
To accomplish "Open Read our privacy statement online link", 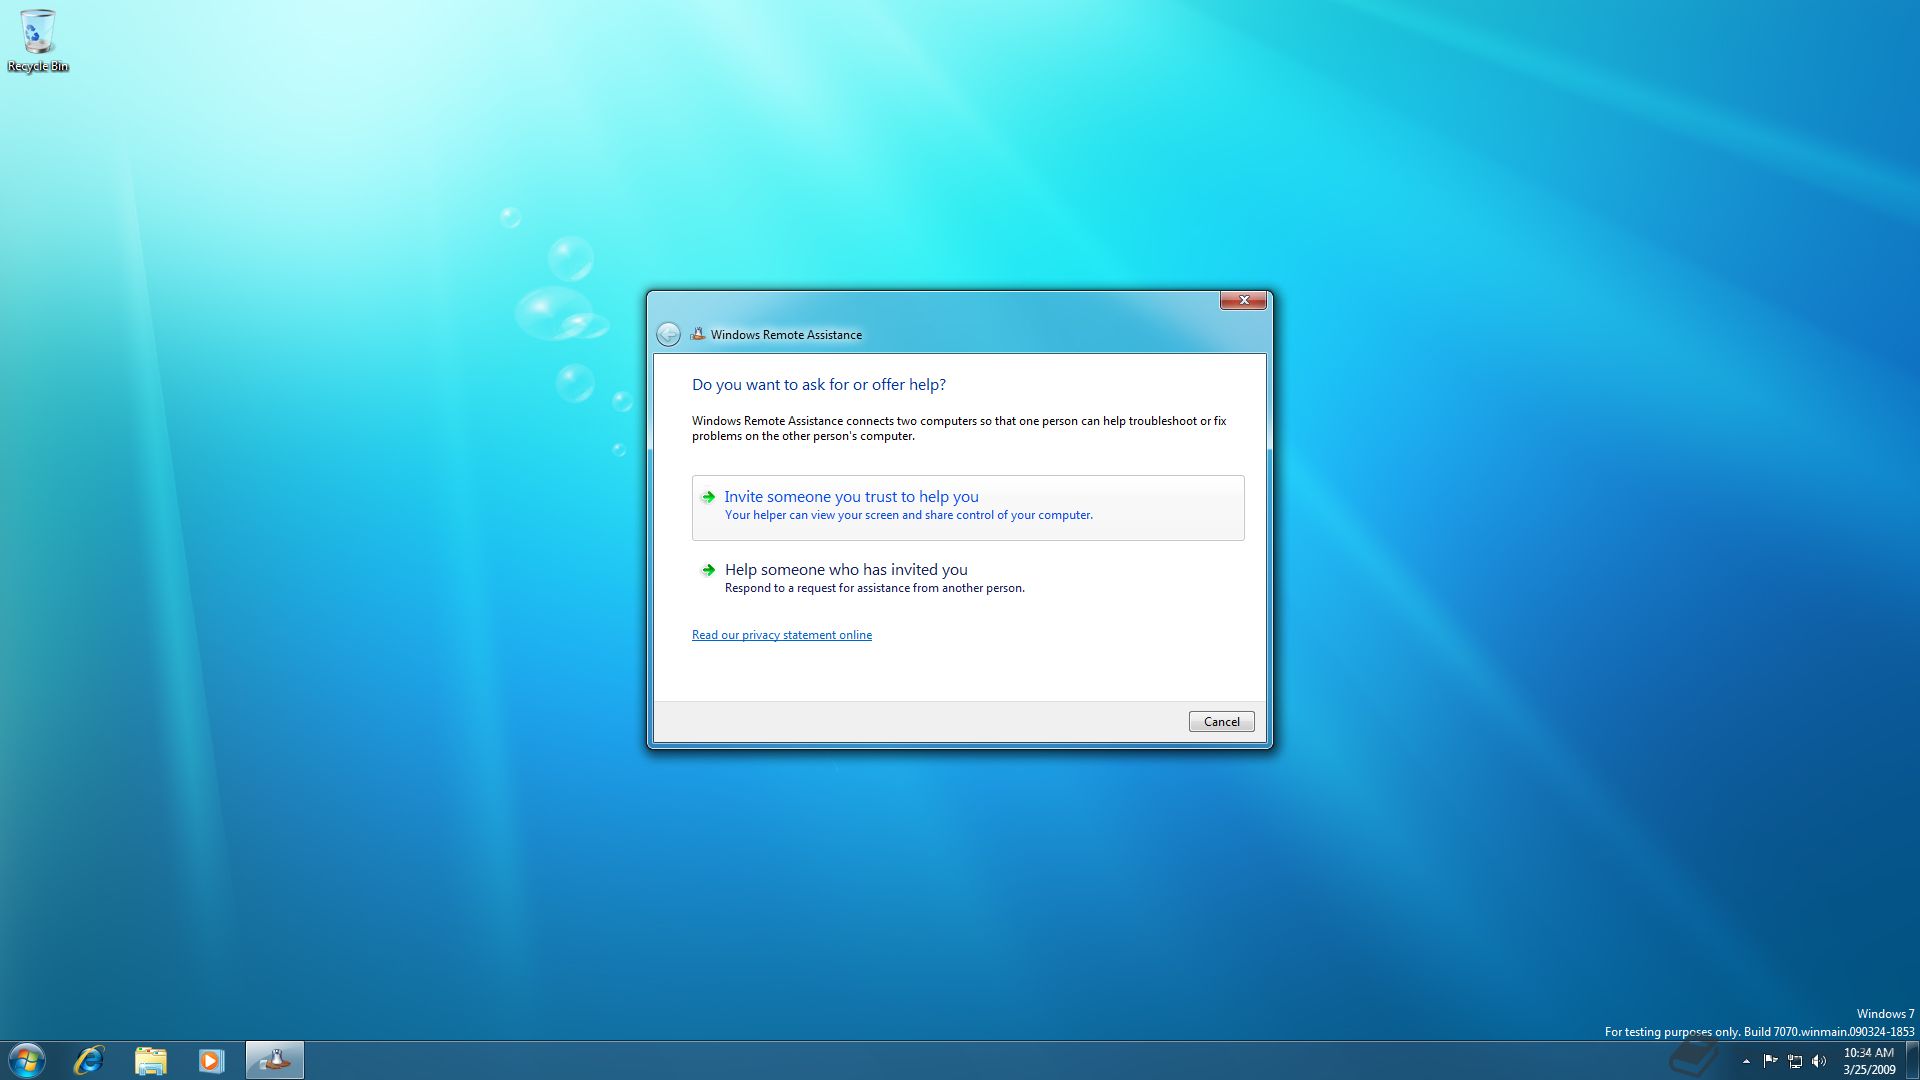I will pos(782,635).
